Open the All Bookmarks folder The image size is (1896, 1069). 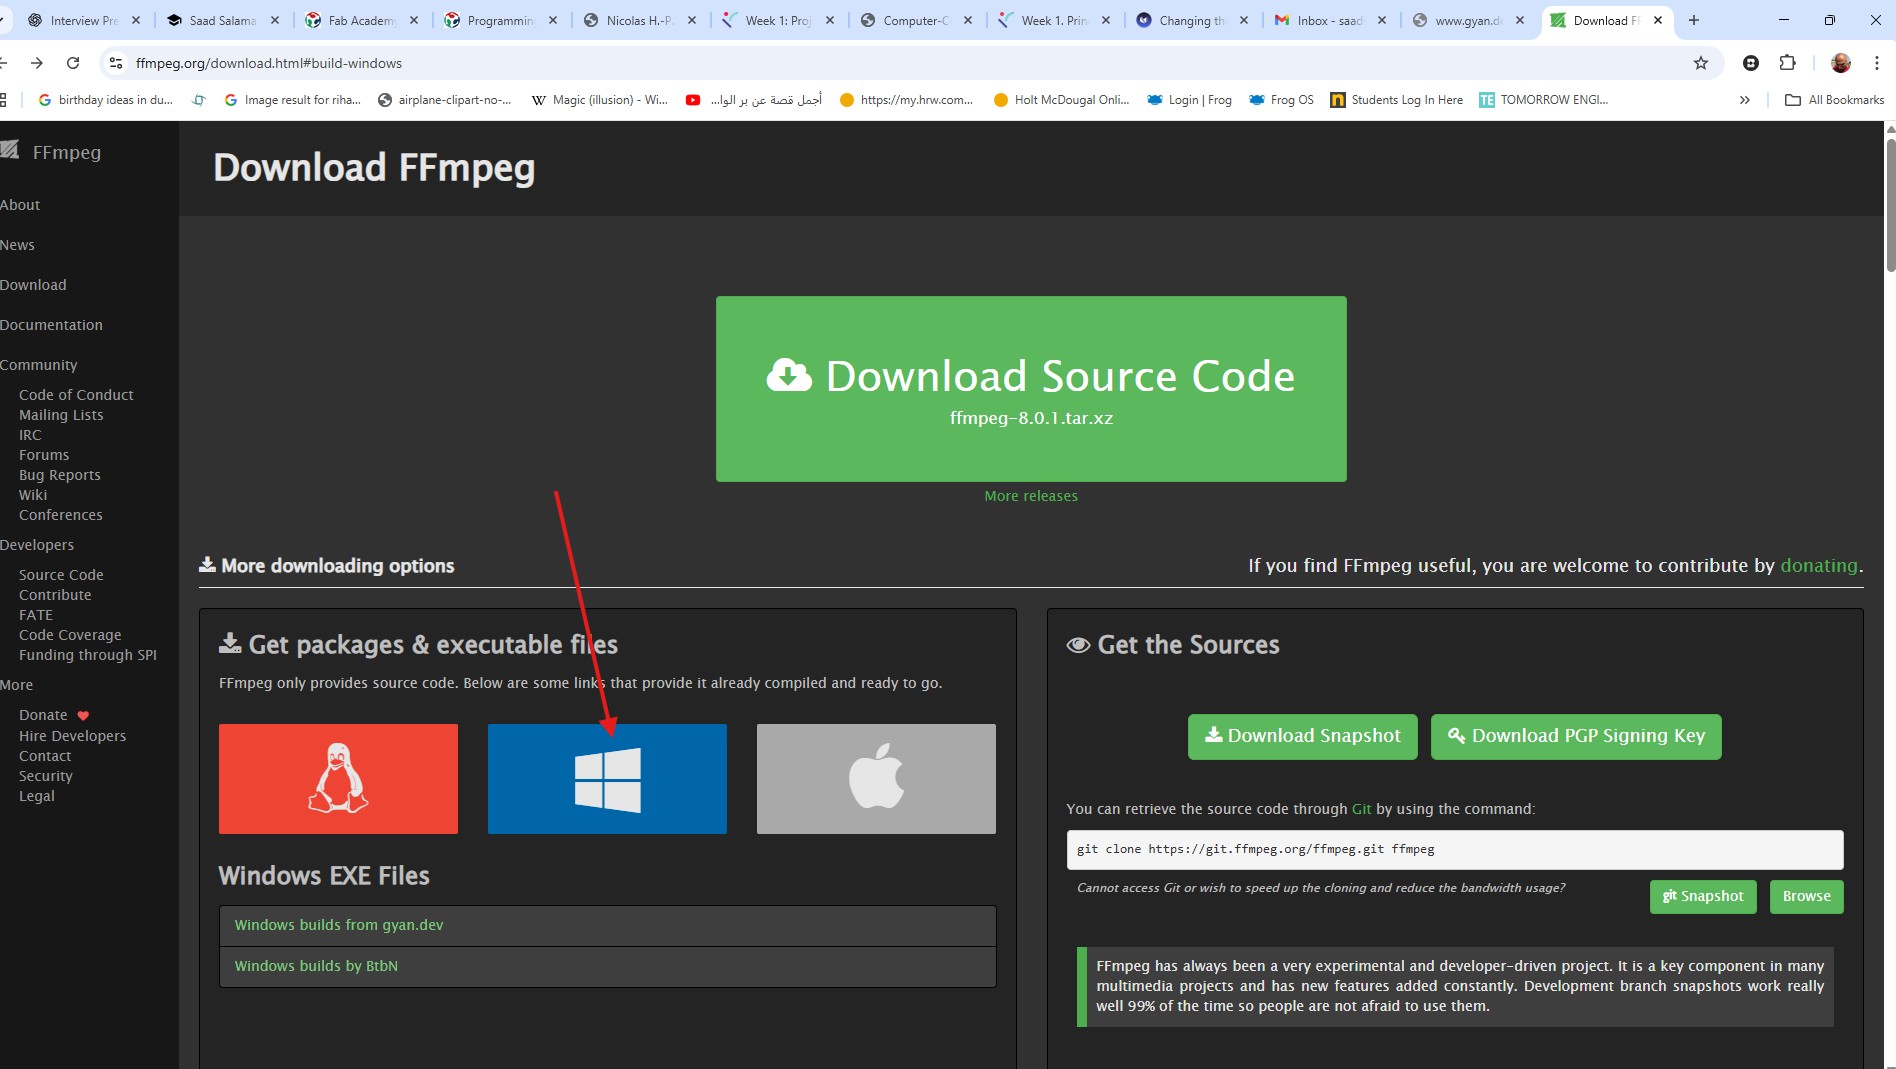coord(1834,100)
